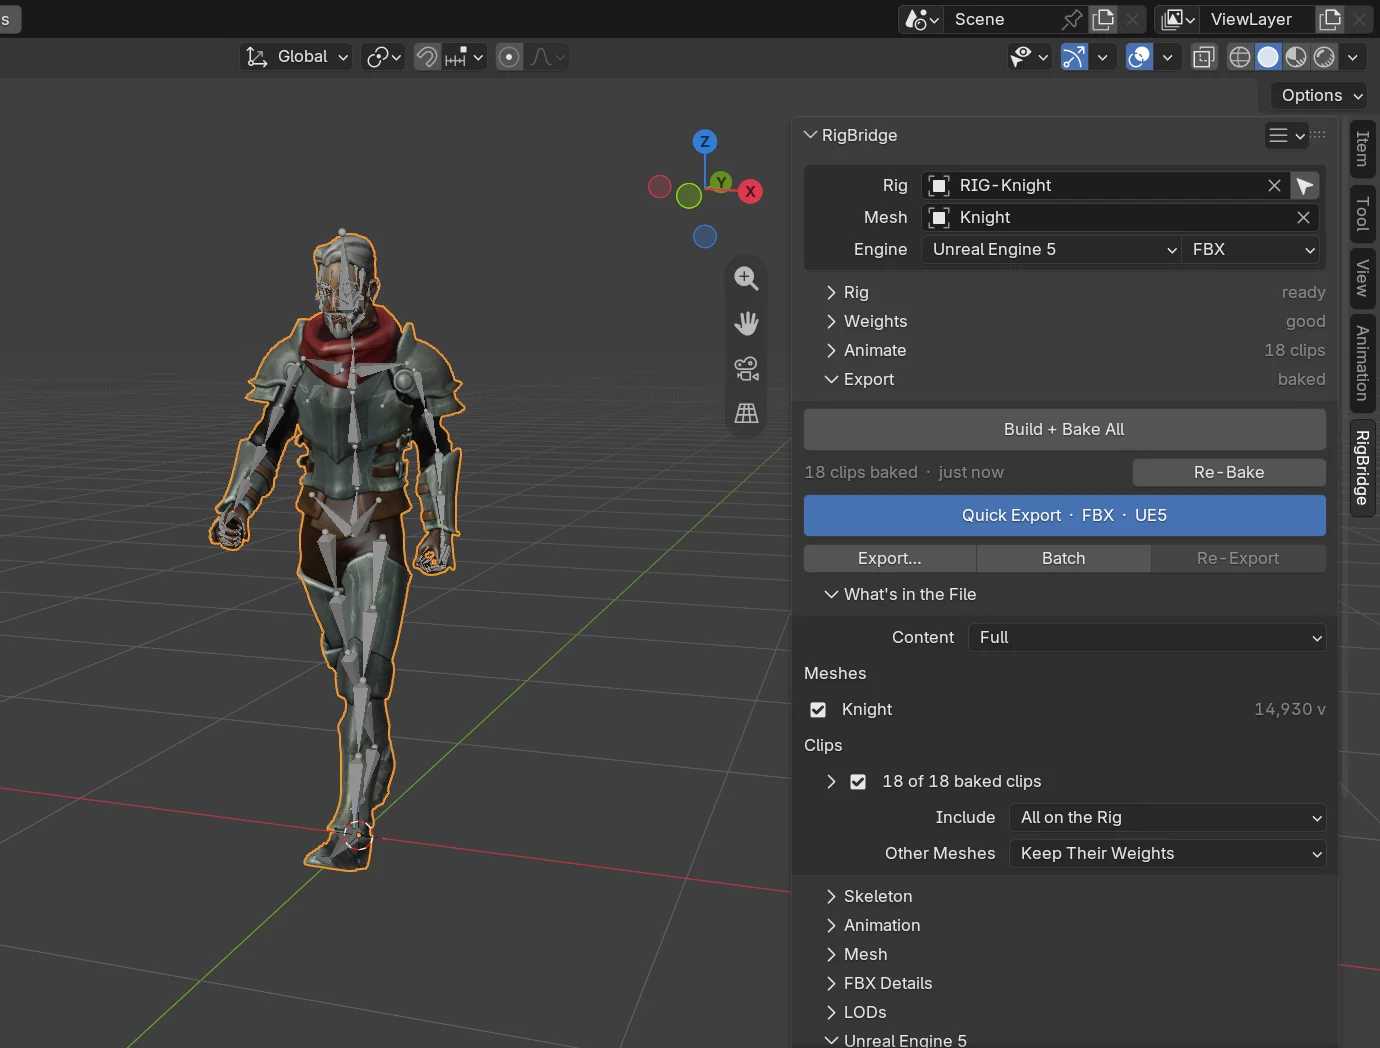Screen dimensions: 1380x1048
Task: Open the FBX format dropdown
Action: 1252,250
